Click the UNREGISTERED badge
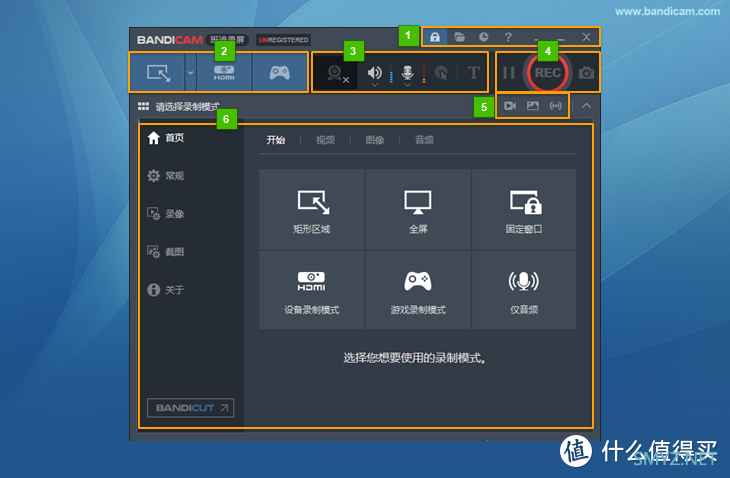This screenshot has height=478, width=730. pyautogui.click(x=284, y=40)
